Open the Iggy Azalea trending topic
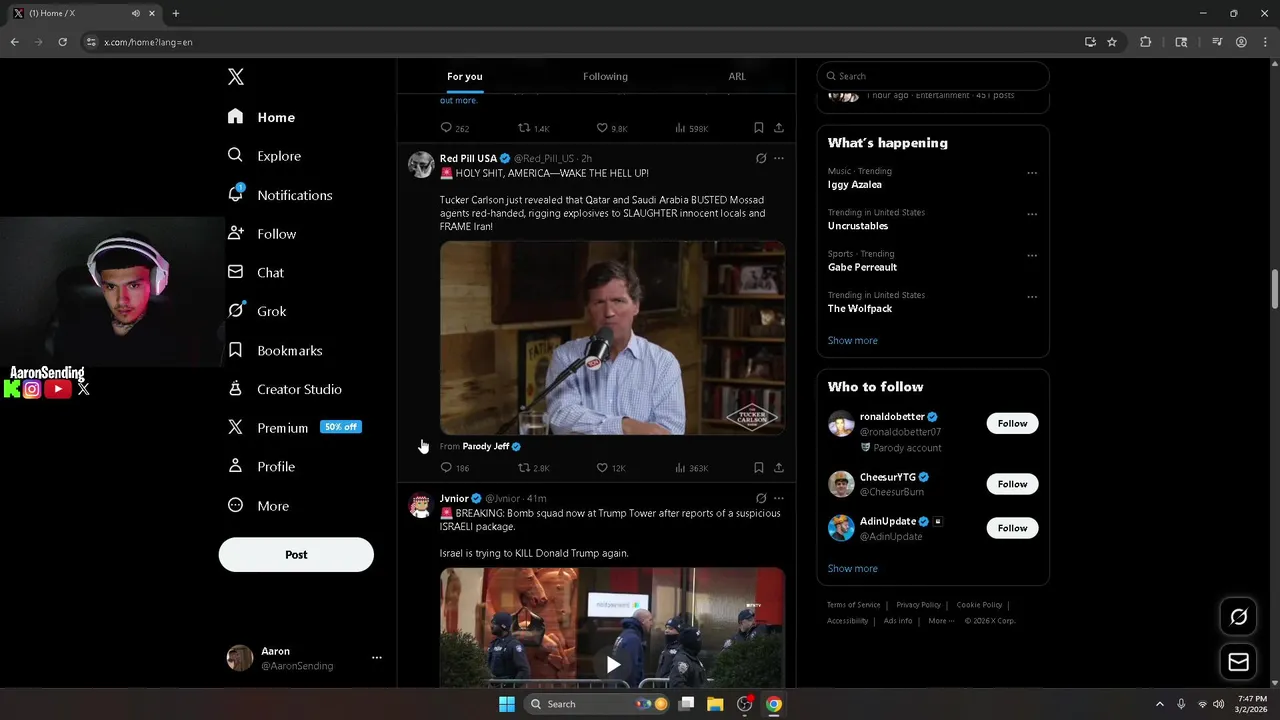 coord(854,185)
